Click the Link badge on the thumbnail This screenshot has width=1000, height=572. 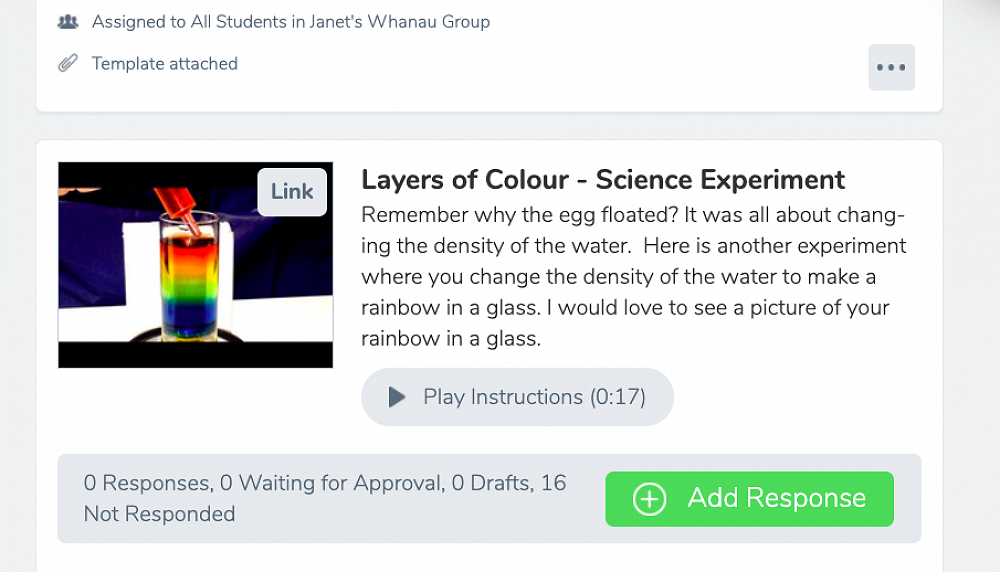pyautogui.click(x=292, y=192)
